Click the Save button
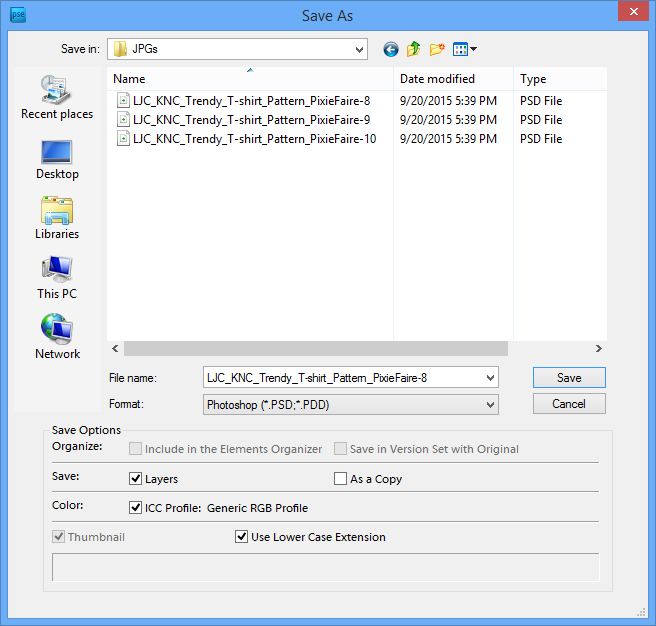The height and width of the screenshot is (626, 656). 569,378
